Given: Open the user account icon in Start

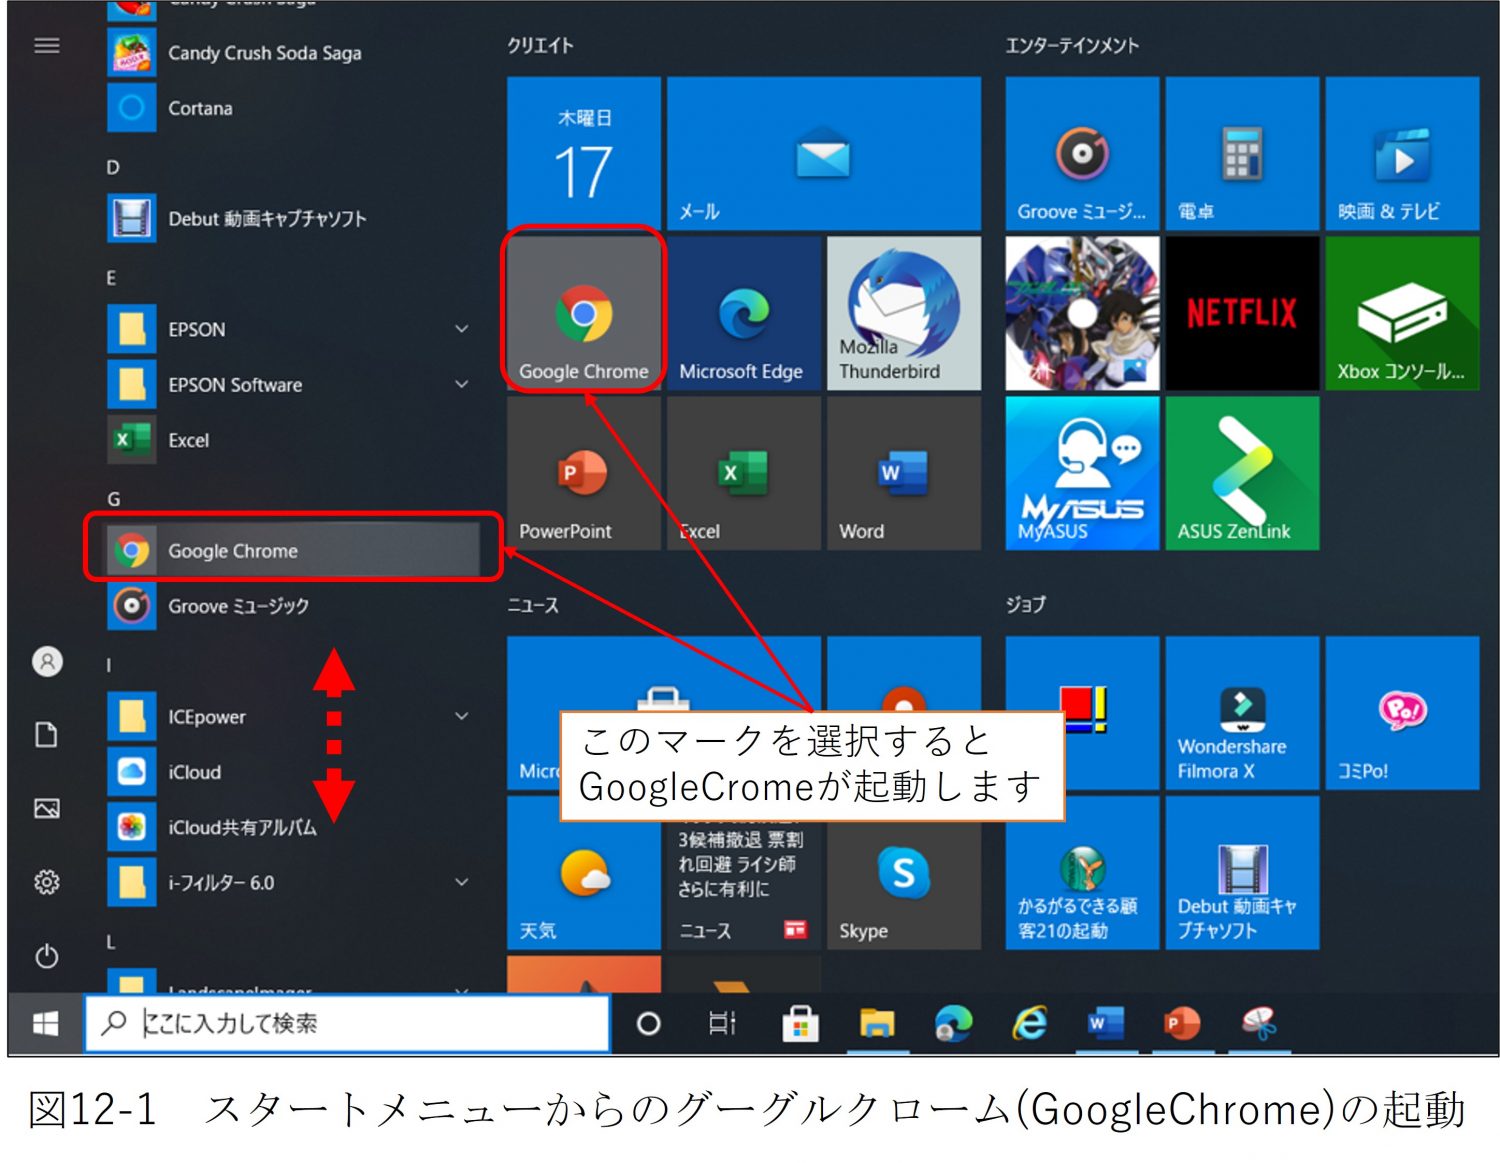Looking at the screenshot, I should click(47, 661).
